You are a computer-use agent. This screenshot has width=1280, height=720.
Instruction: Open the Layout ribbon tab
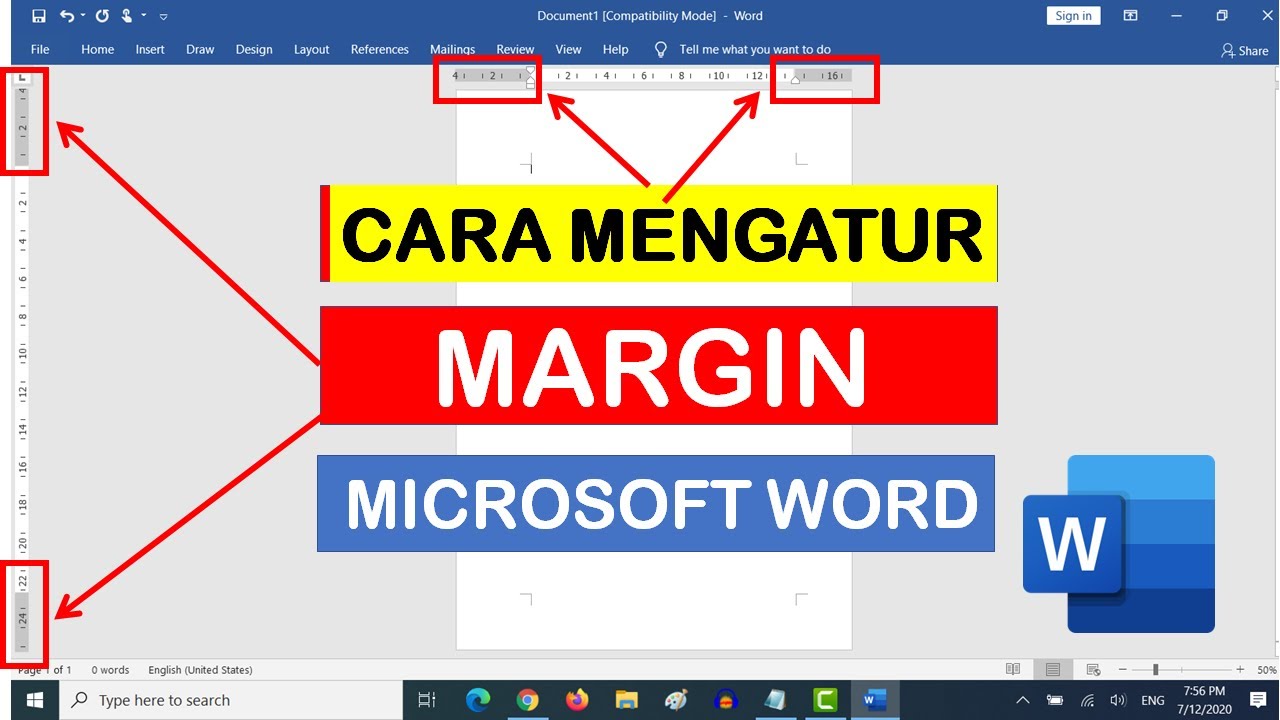tap(312, 49)
